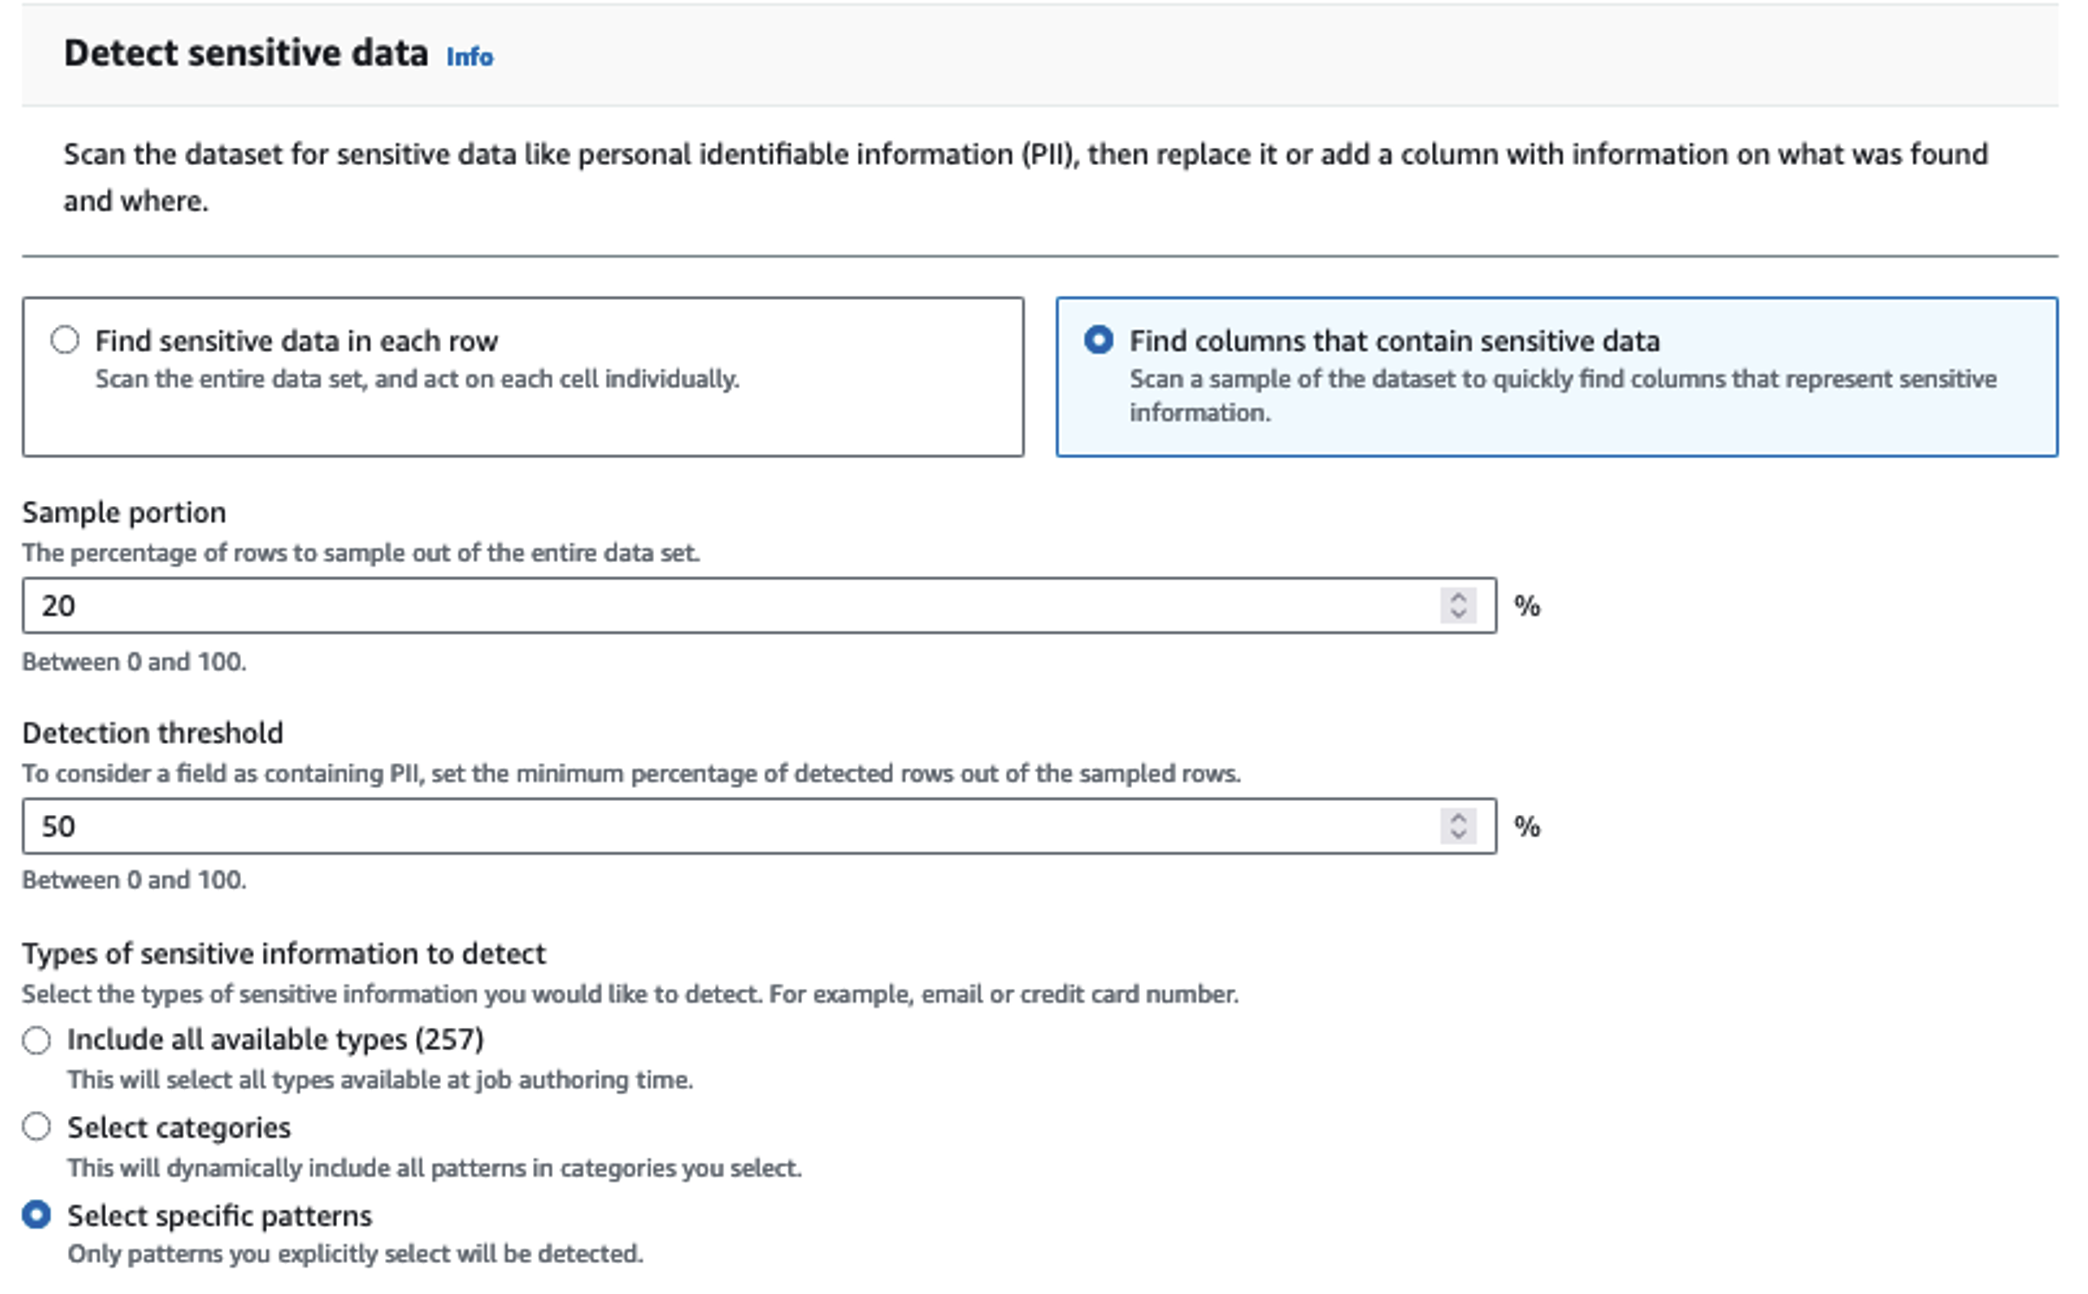Screen dimensions: 2088x1294
Task: Click the 'Include all available types' label text
Action: (x=274, y=1040)
